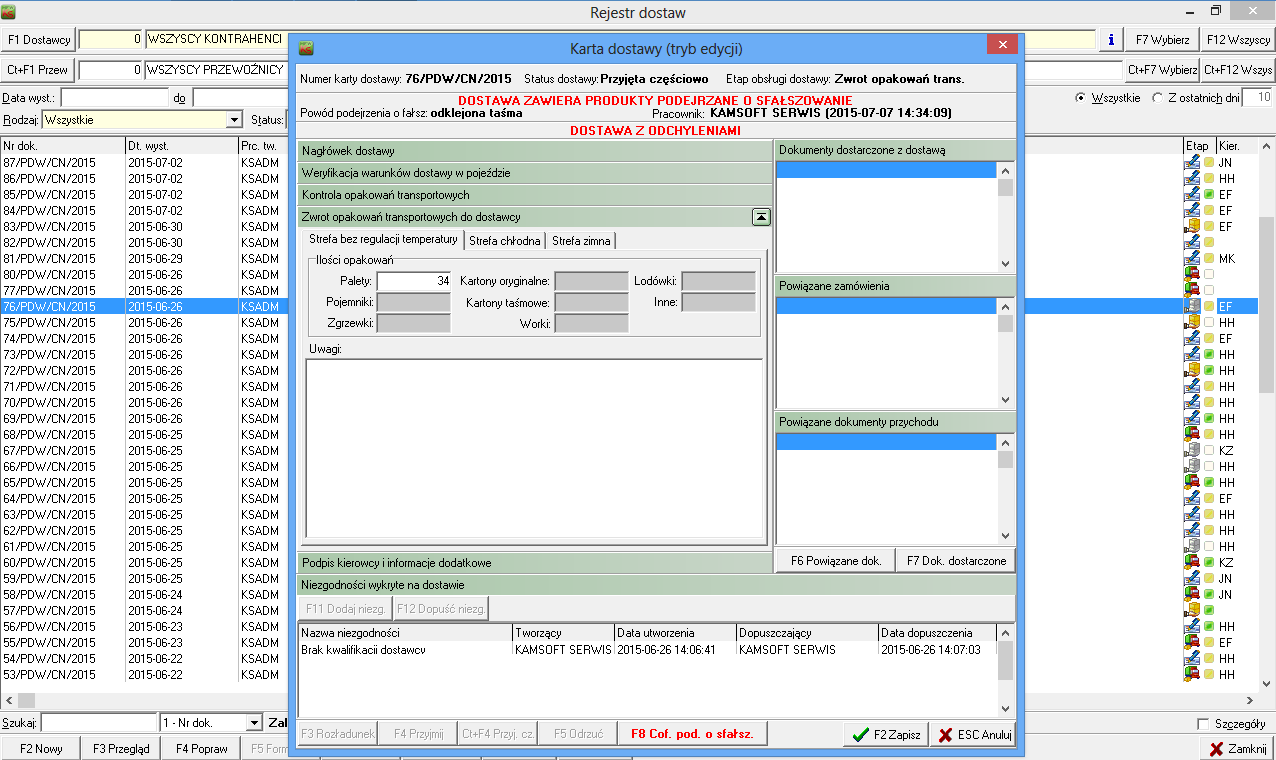
Task: Enable the Szczegóły checkbox
Action: tap(1203, 724)
